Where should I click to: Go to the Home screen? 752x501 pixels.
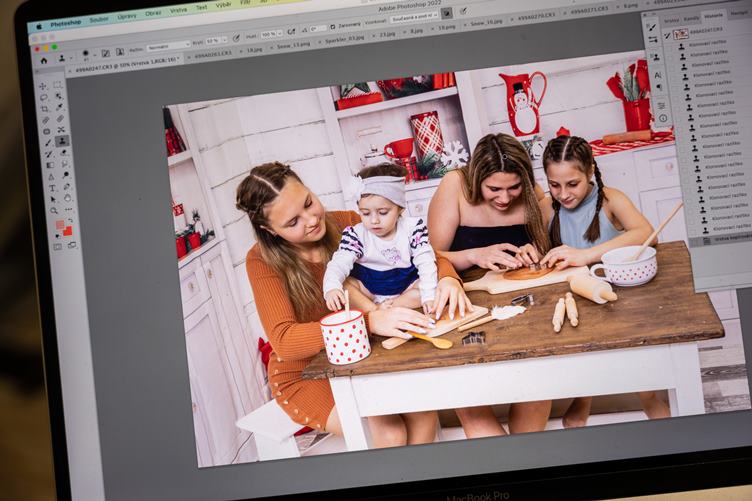coord(44,60)
